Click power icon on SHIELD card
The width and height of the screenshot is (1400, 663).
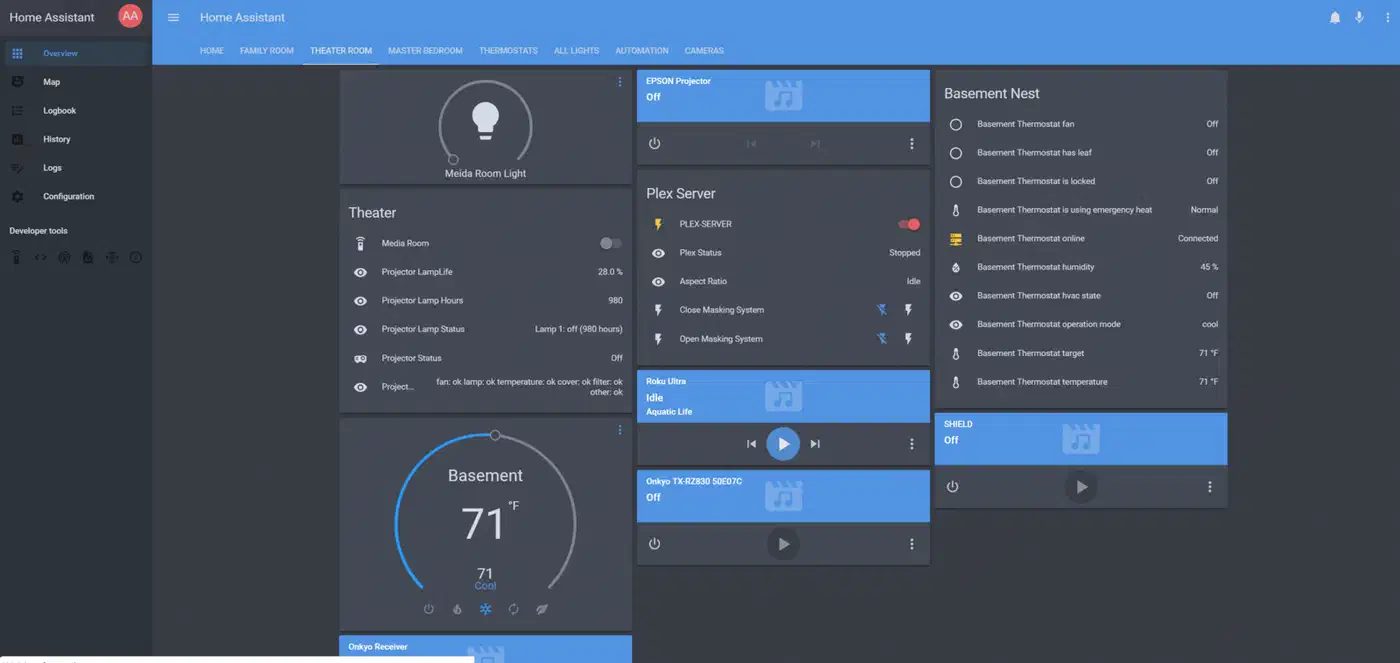tap(952, 487)
